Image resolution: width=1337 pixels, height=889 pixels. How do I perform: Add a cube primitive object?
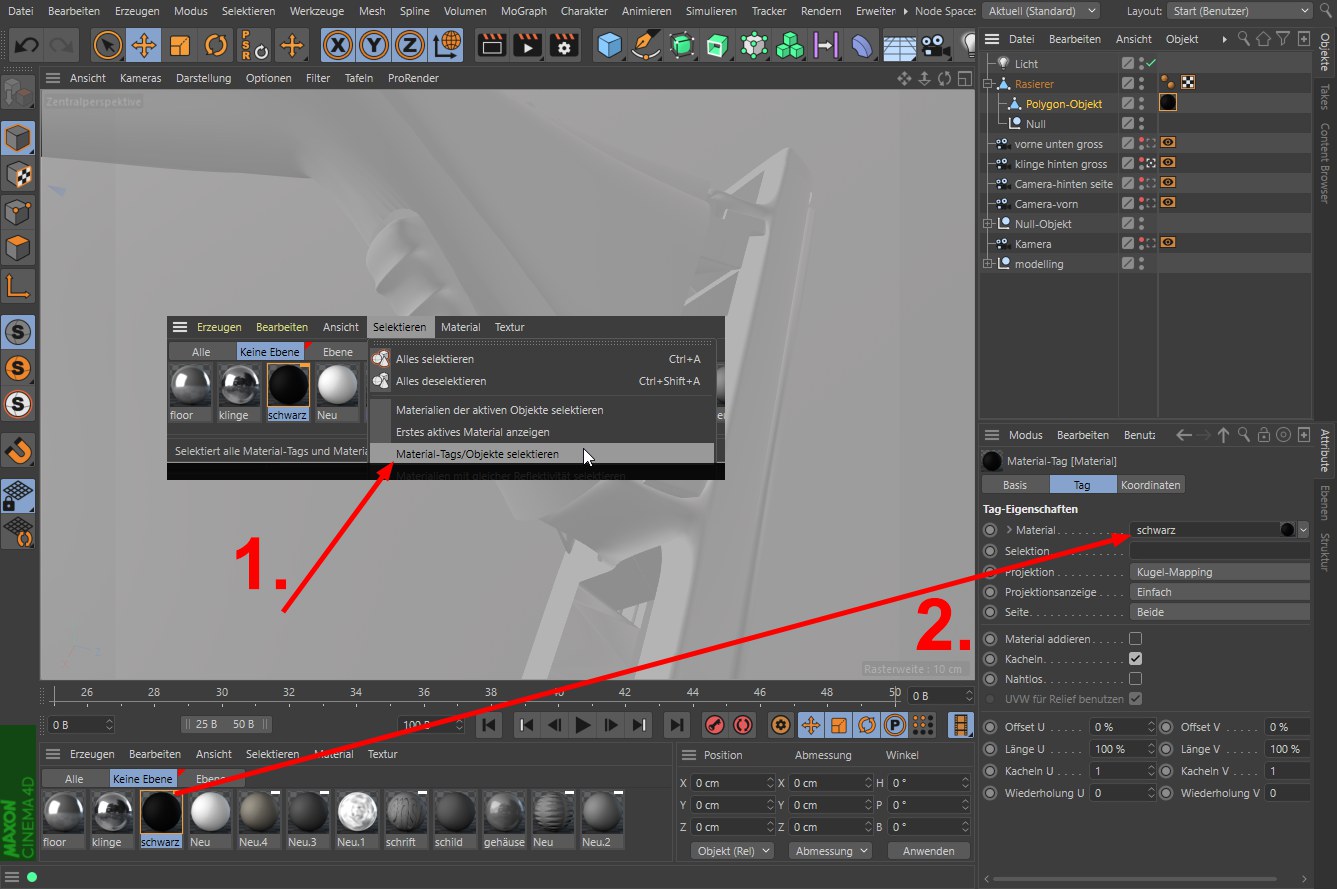point(609,45)
